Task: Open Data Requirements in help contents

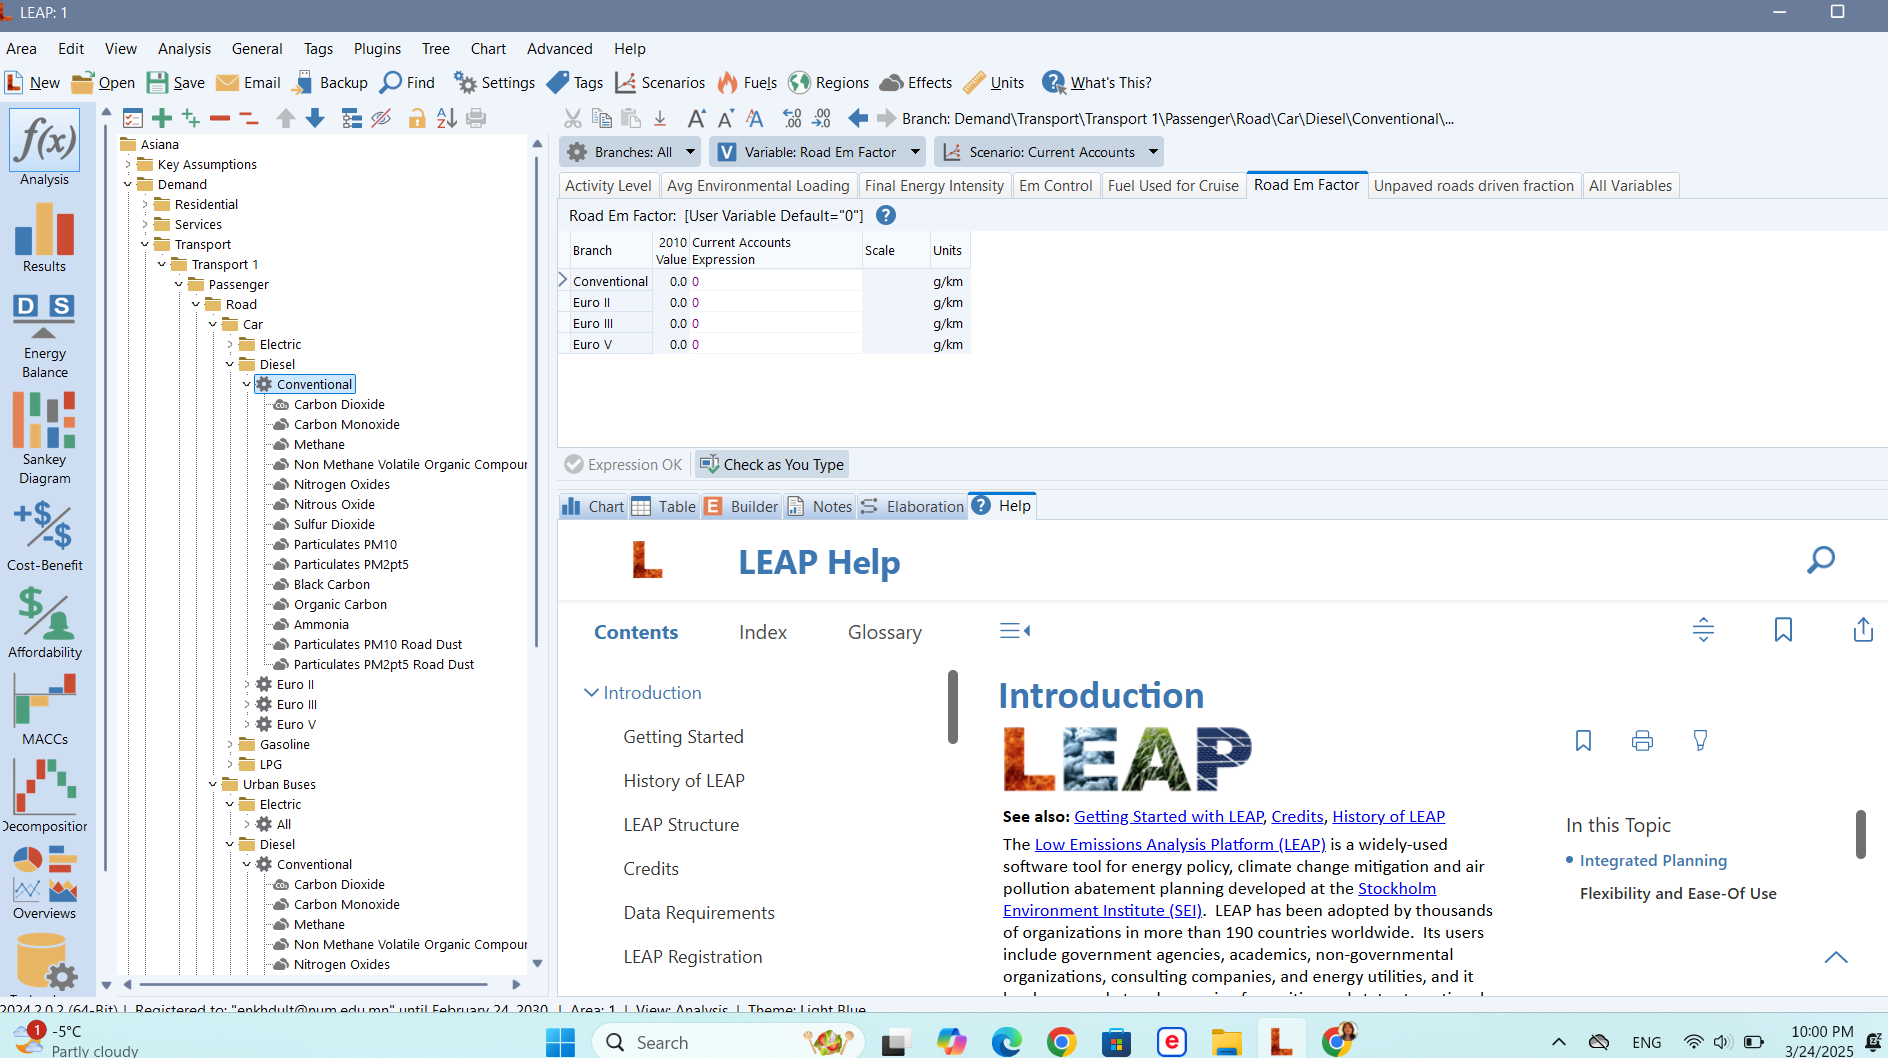Action: coord(699,912)
